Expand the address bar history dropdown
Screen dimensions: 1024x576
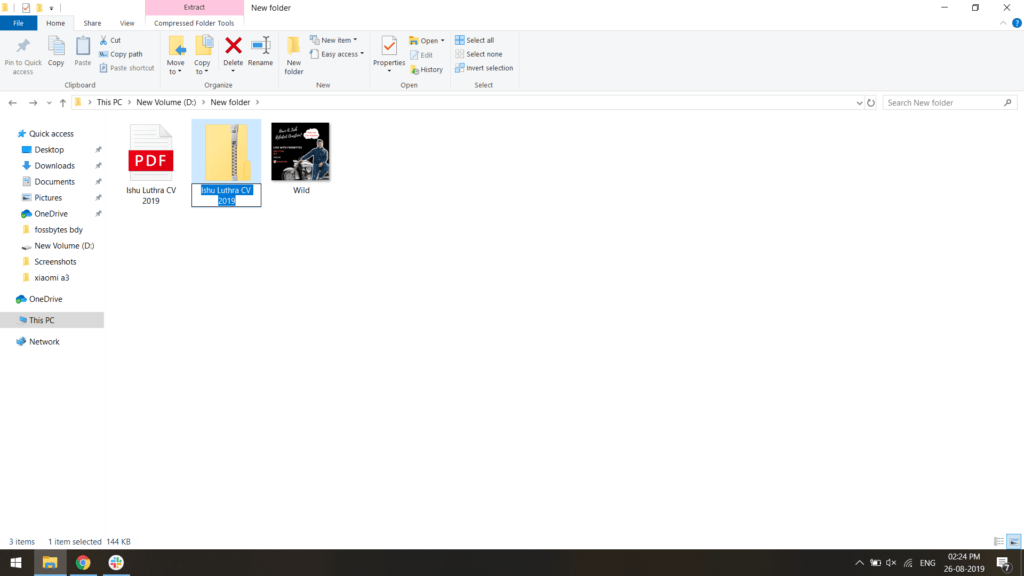click(859, 103)
